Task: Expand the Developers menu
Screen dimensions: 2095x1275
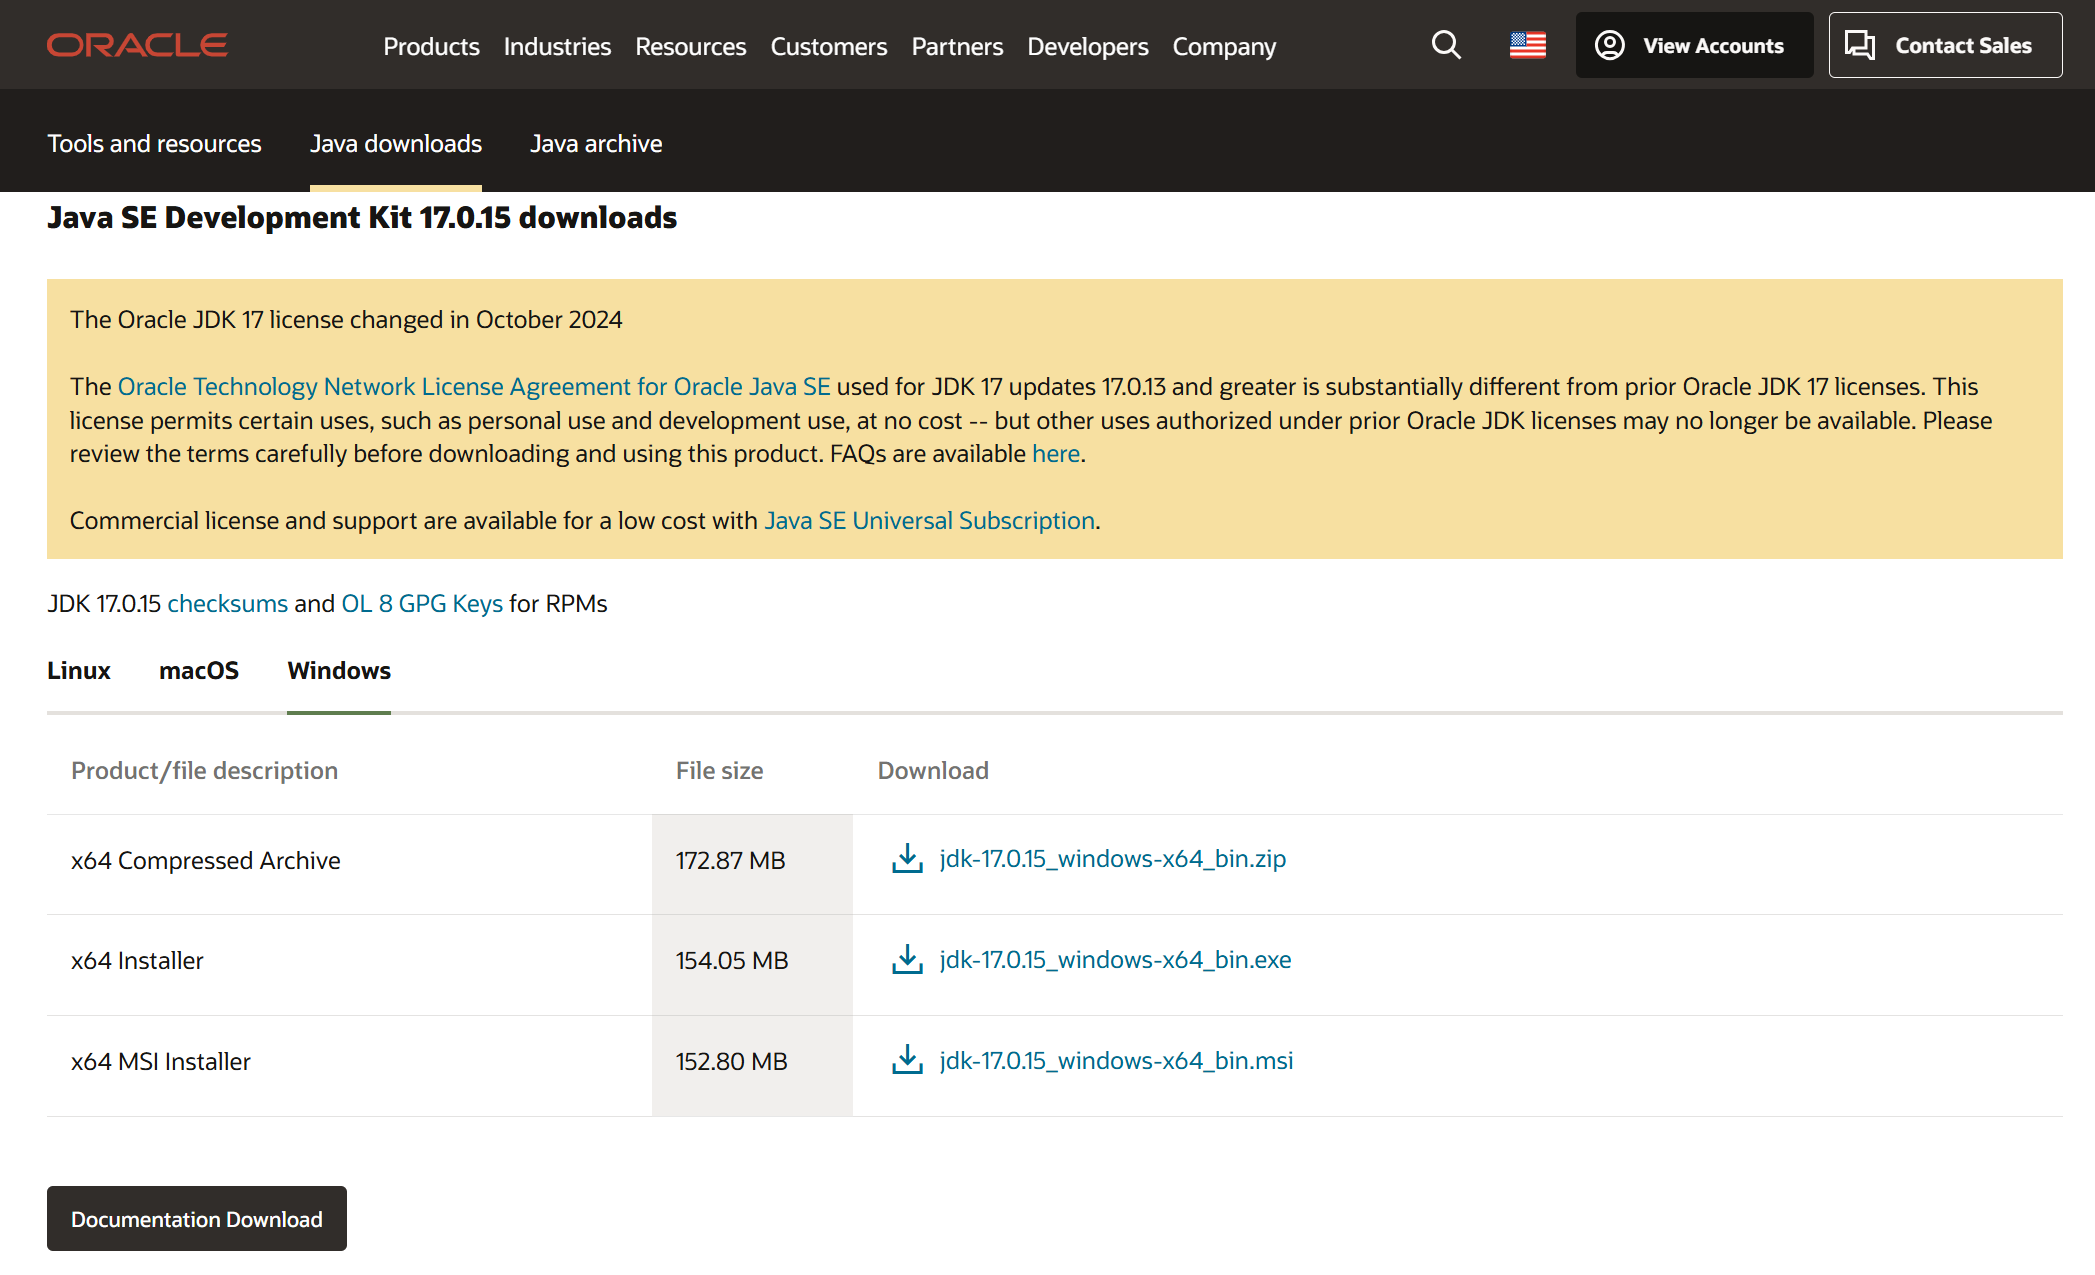Action: 1087,47
